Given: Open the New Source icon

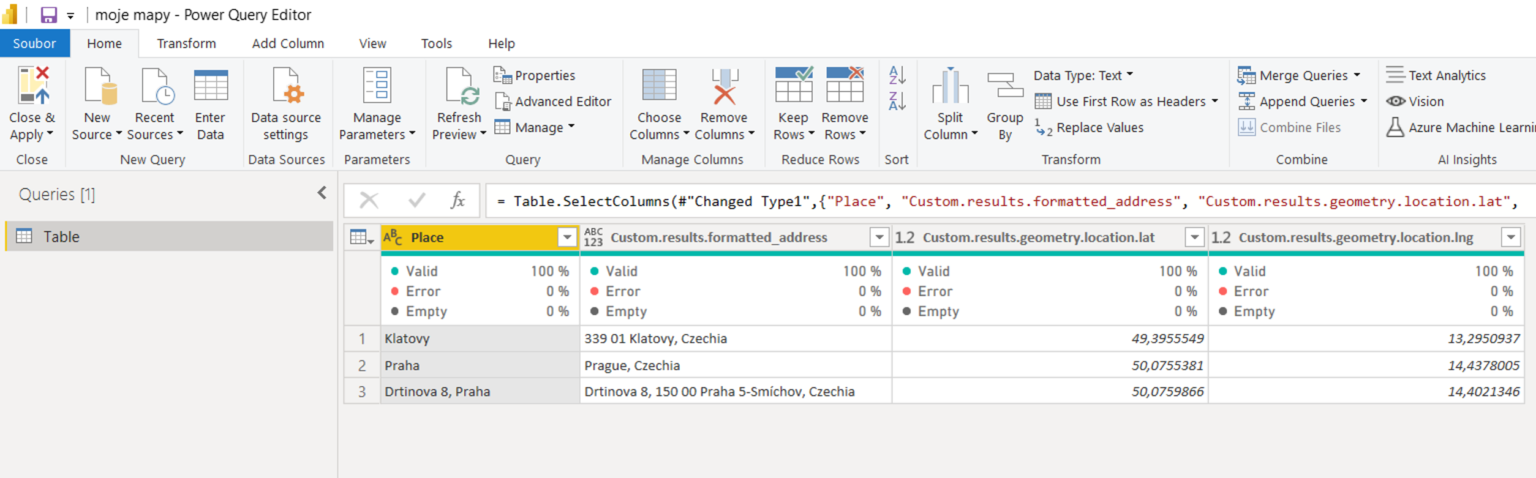Looking at the screenshot, I should coord(98,86).
